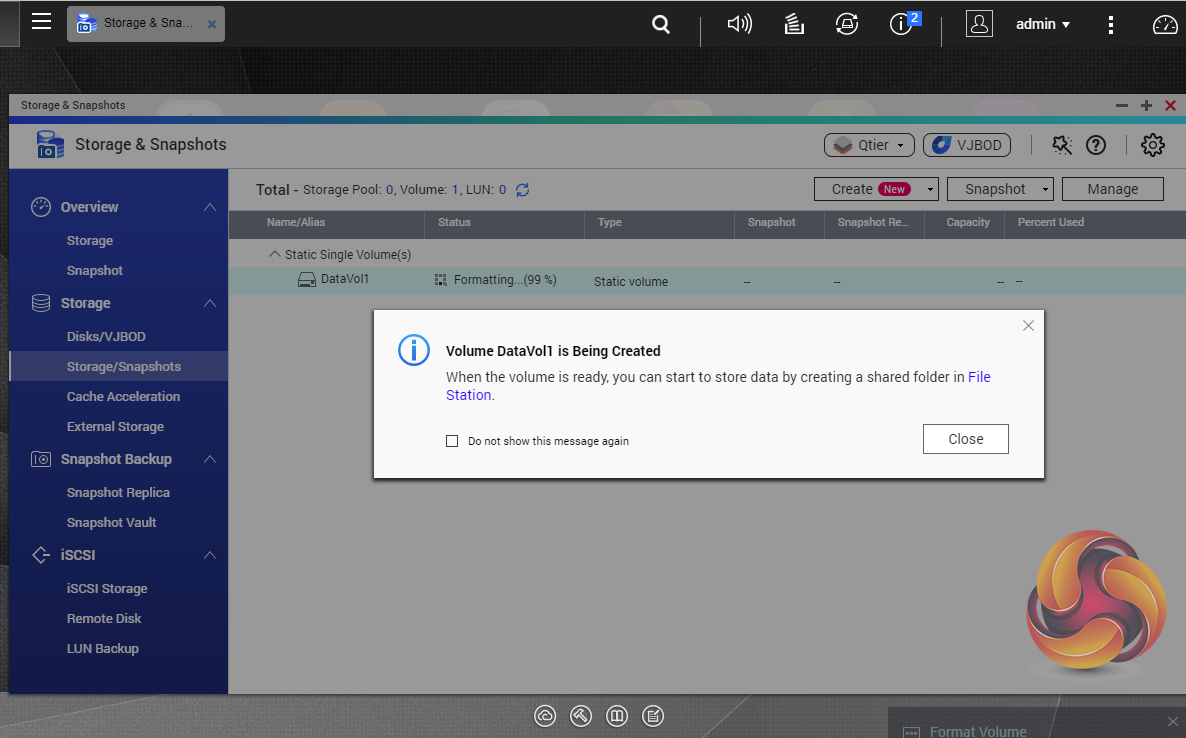Expand the Create dropdown arrow
1186x738 pixels.
[931, 189]
